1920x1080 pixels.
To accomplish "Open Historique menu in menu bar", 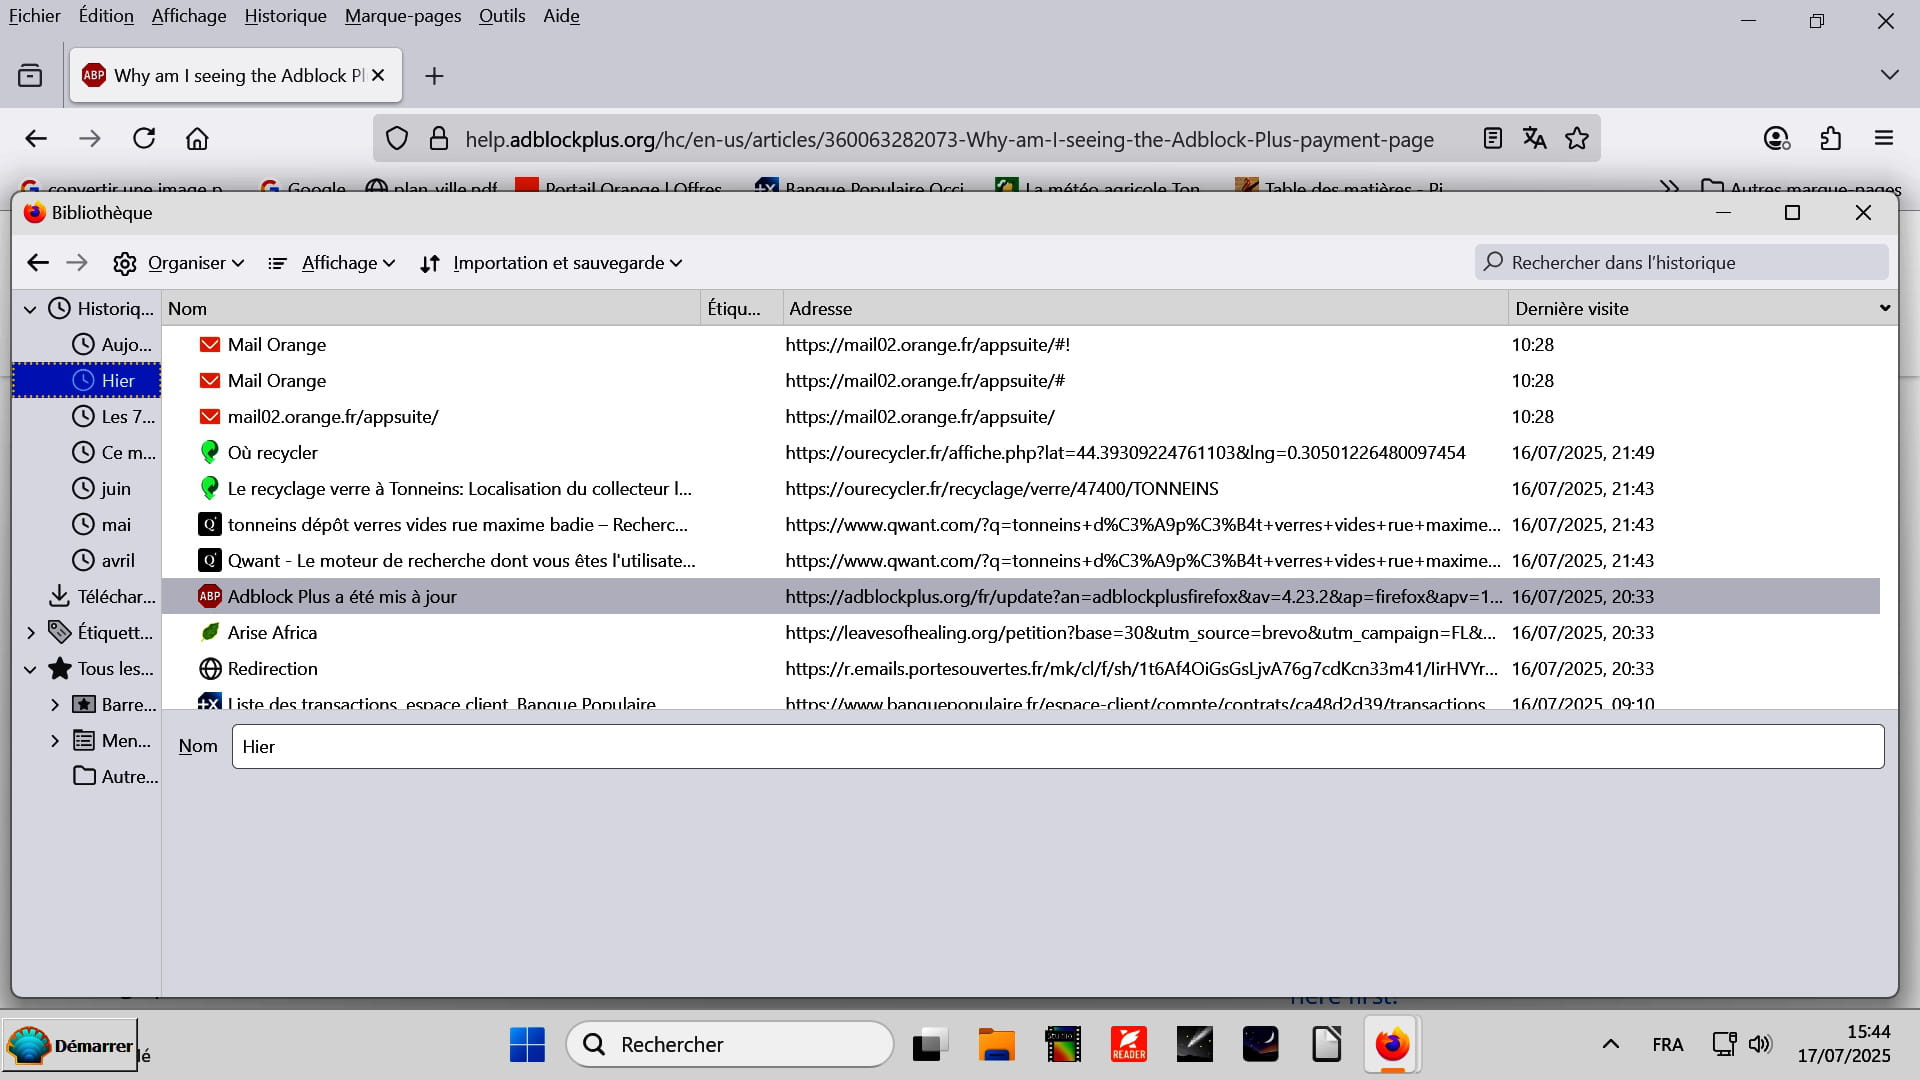I will [285, 16].
